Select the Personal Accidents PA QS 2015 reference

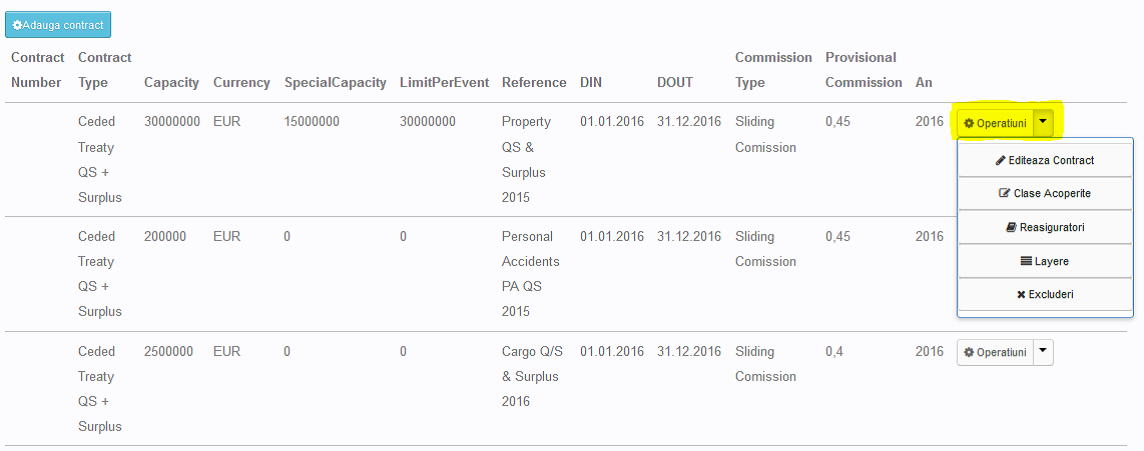(x=530, y=274)
